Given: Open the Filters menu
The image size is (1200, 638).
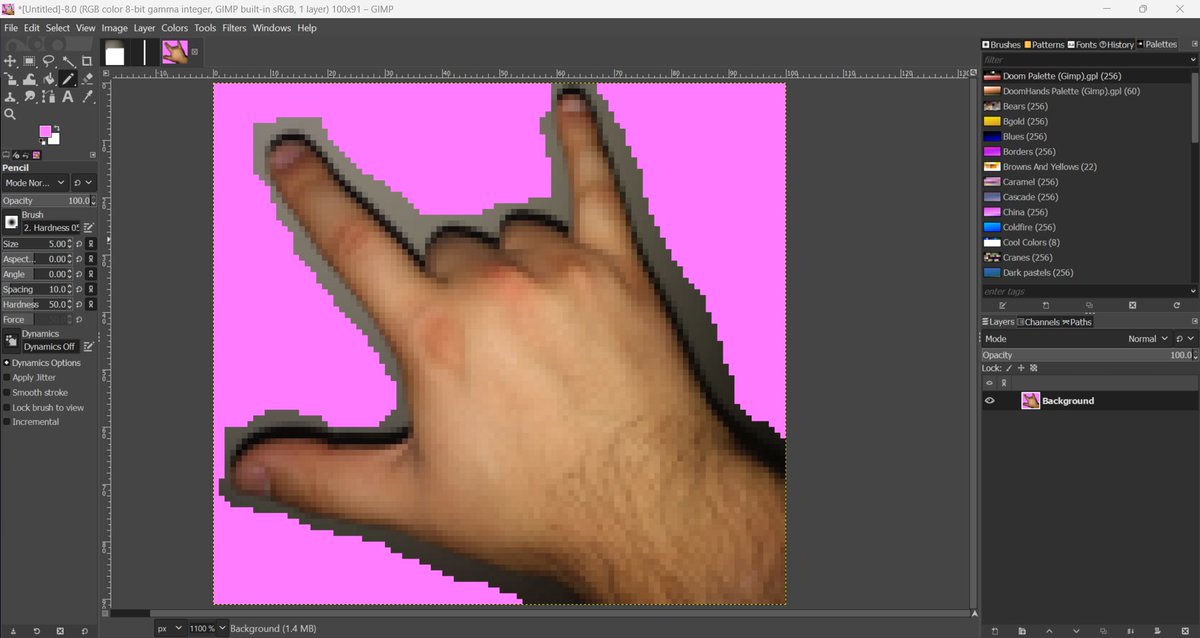Looking at the screenshot, I should coord(234,28).
